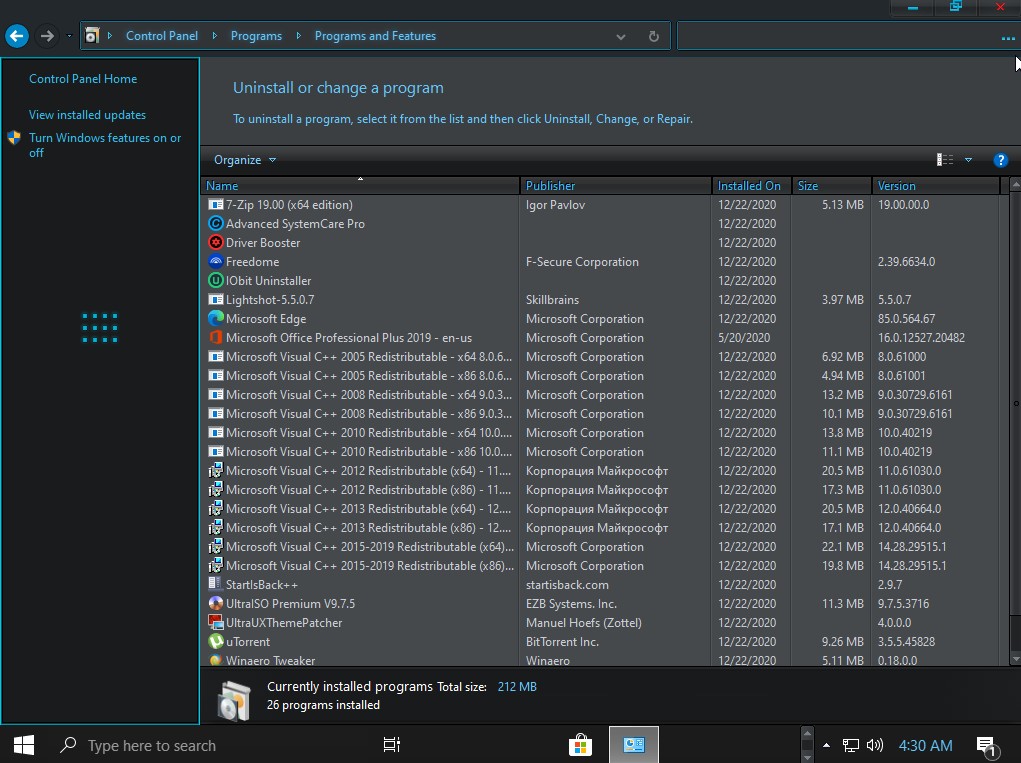Show hidden system tray icons
1021x763 pixels.
[x=826, y=745]
